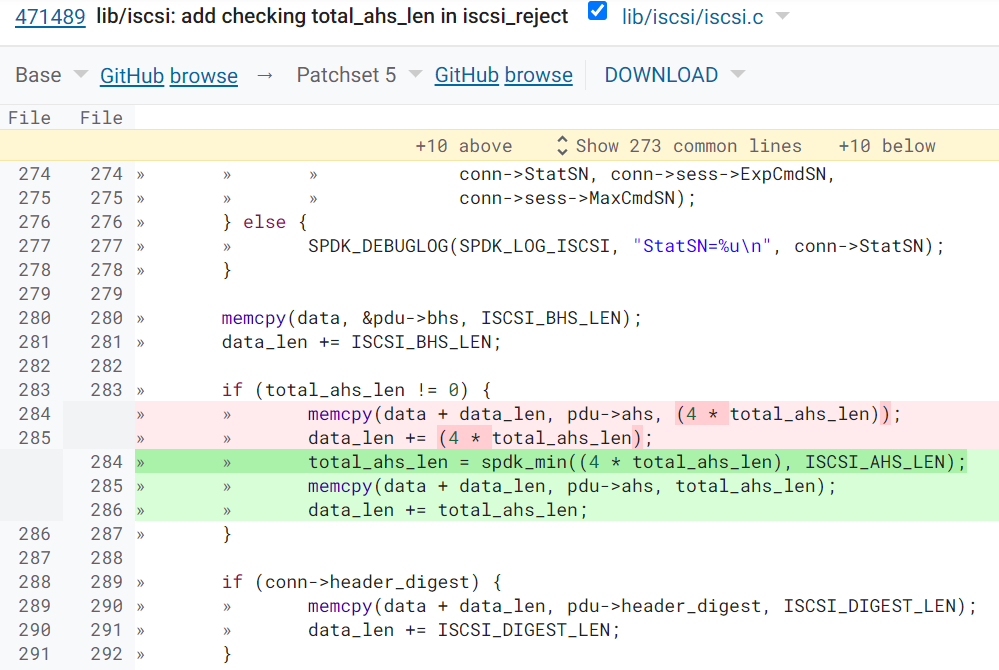Click the expand arrows icon before Show 273

(562, 146)
